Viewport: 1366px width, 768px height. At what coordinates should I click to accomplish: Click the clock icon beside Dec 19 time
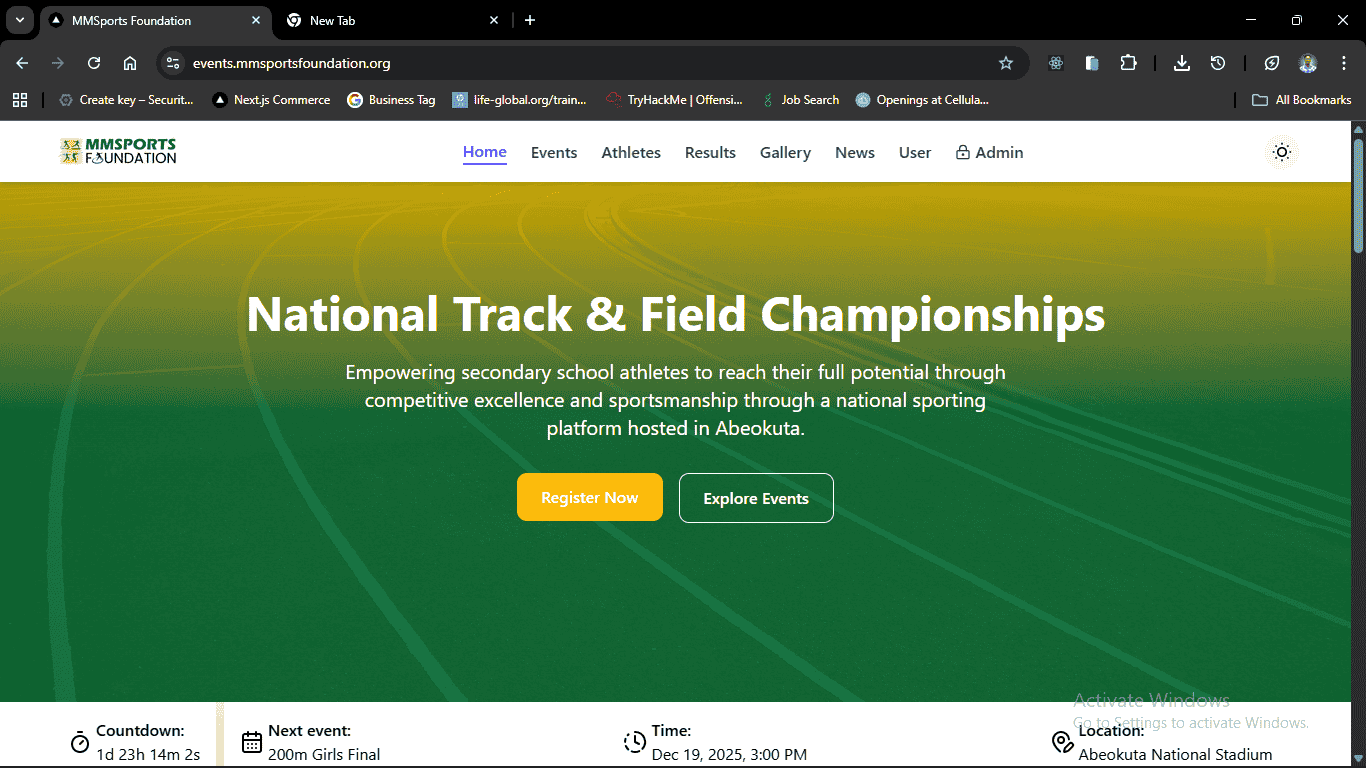635,742
